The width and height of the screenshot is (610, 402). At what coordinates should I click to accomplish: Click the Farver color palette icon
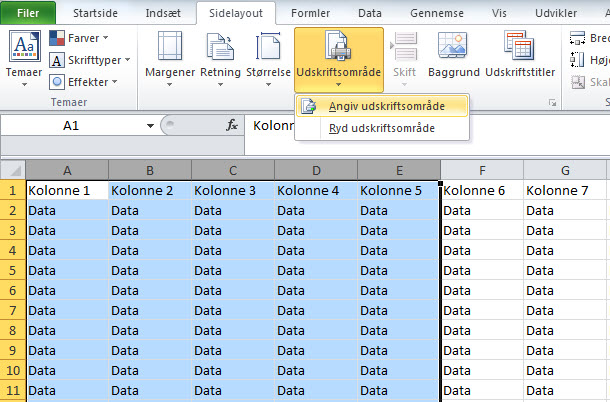(x=57, y=38)
